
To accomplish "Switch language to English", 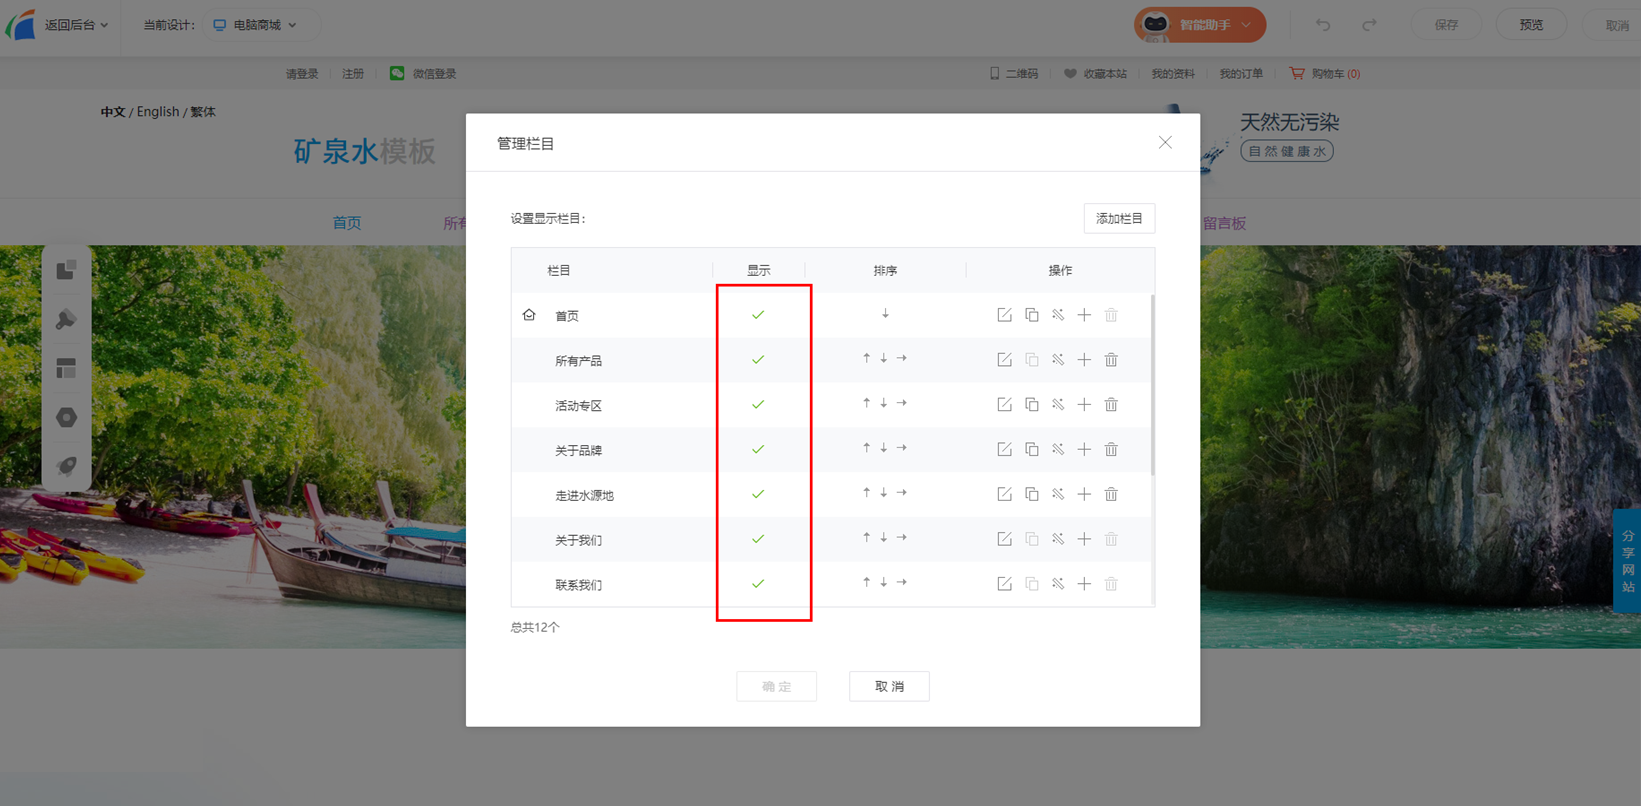I will tap(158, 112).
